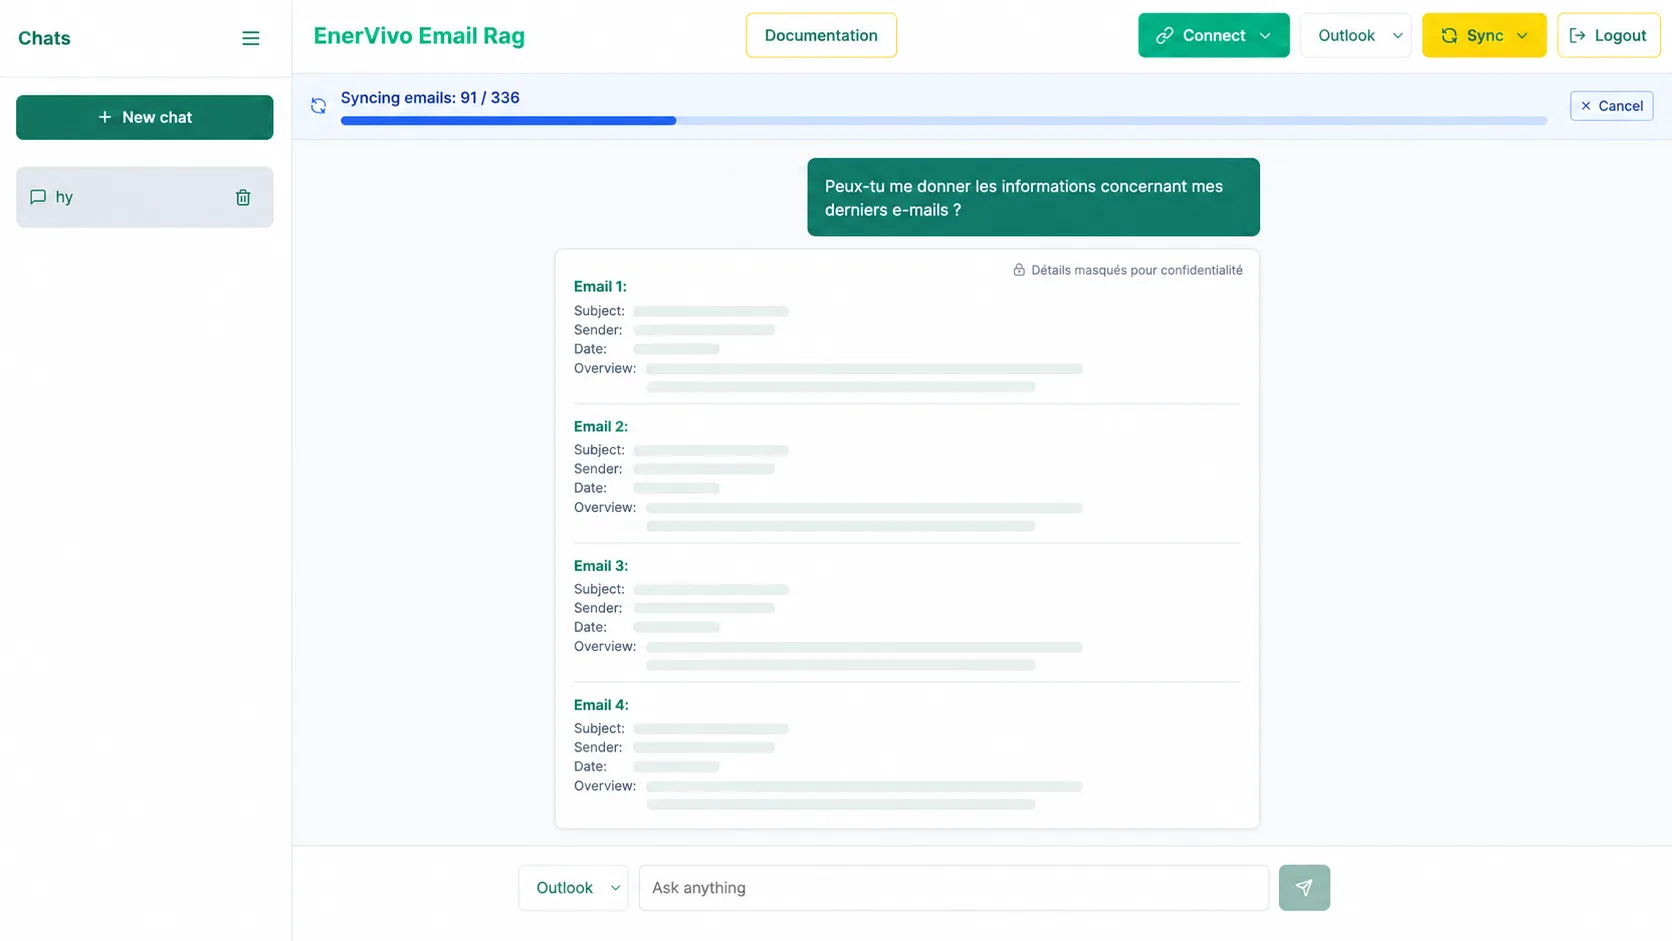
Task: Open the Documentation page
Action: tap(821, 35)
